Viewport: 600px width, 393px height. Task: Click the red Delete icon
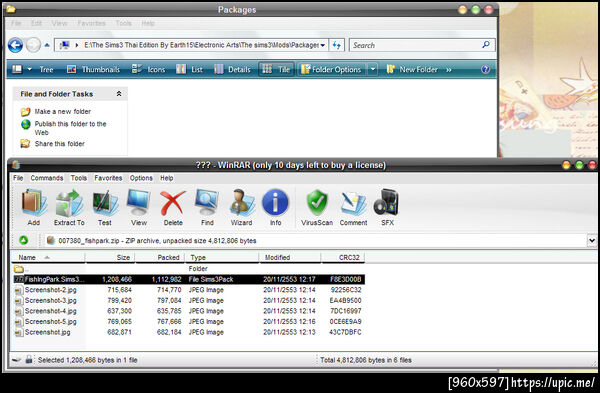pos(173,207)
